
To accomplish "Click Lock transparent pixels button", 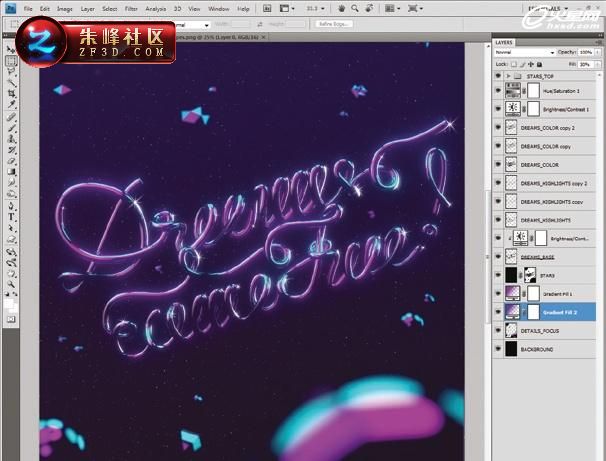I will pyautogui.click(x=514, y=64).
